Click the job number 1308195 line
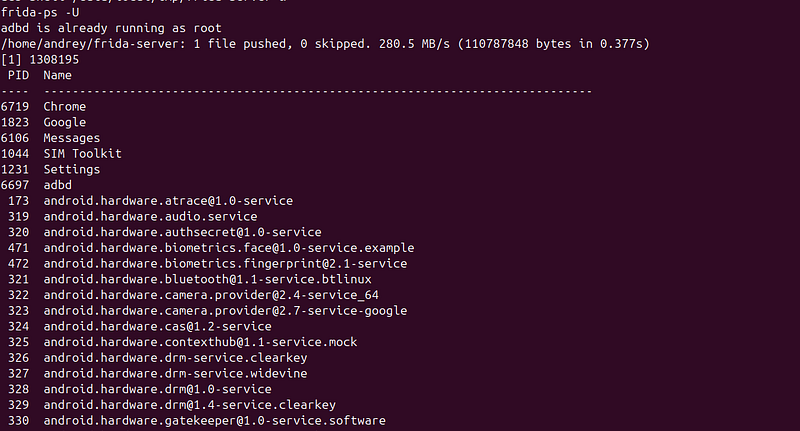Viewport: 800px width, 431px height. [x=40, y=60]
